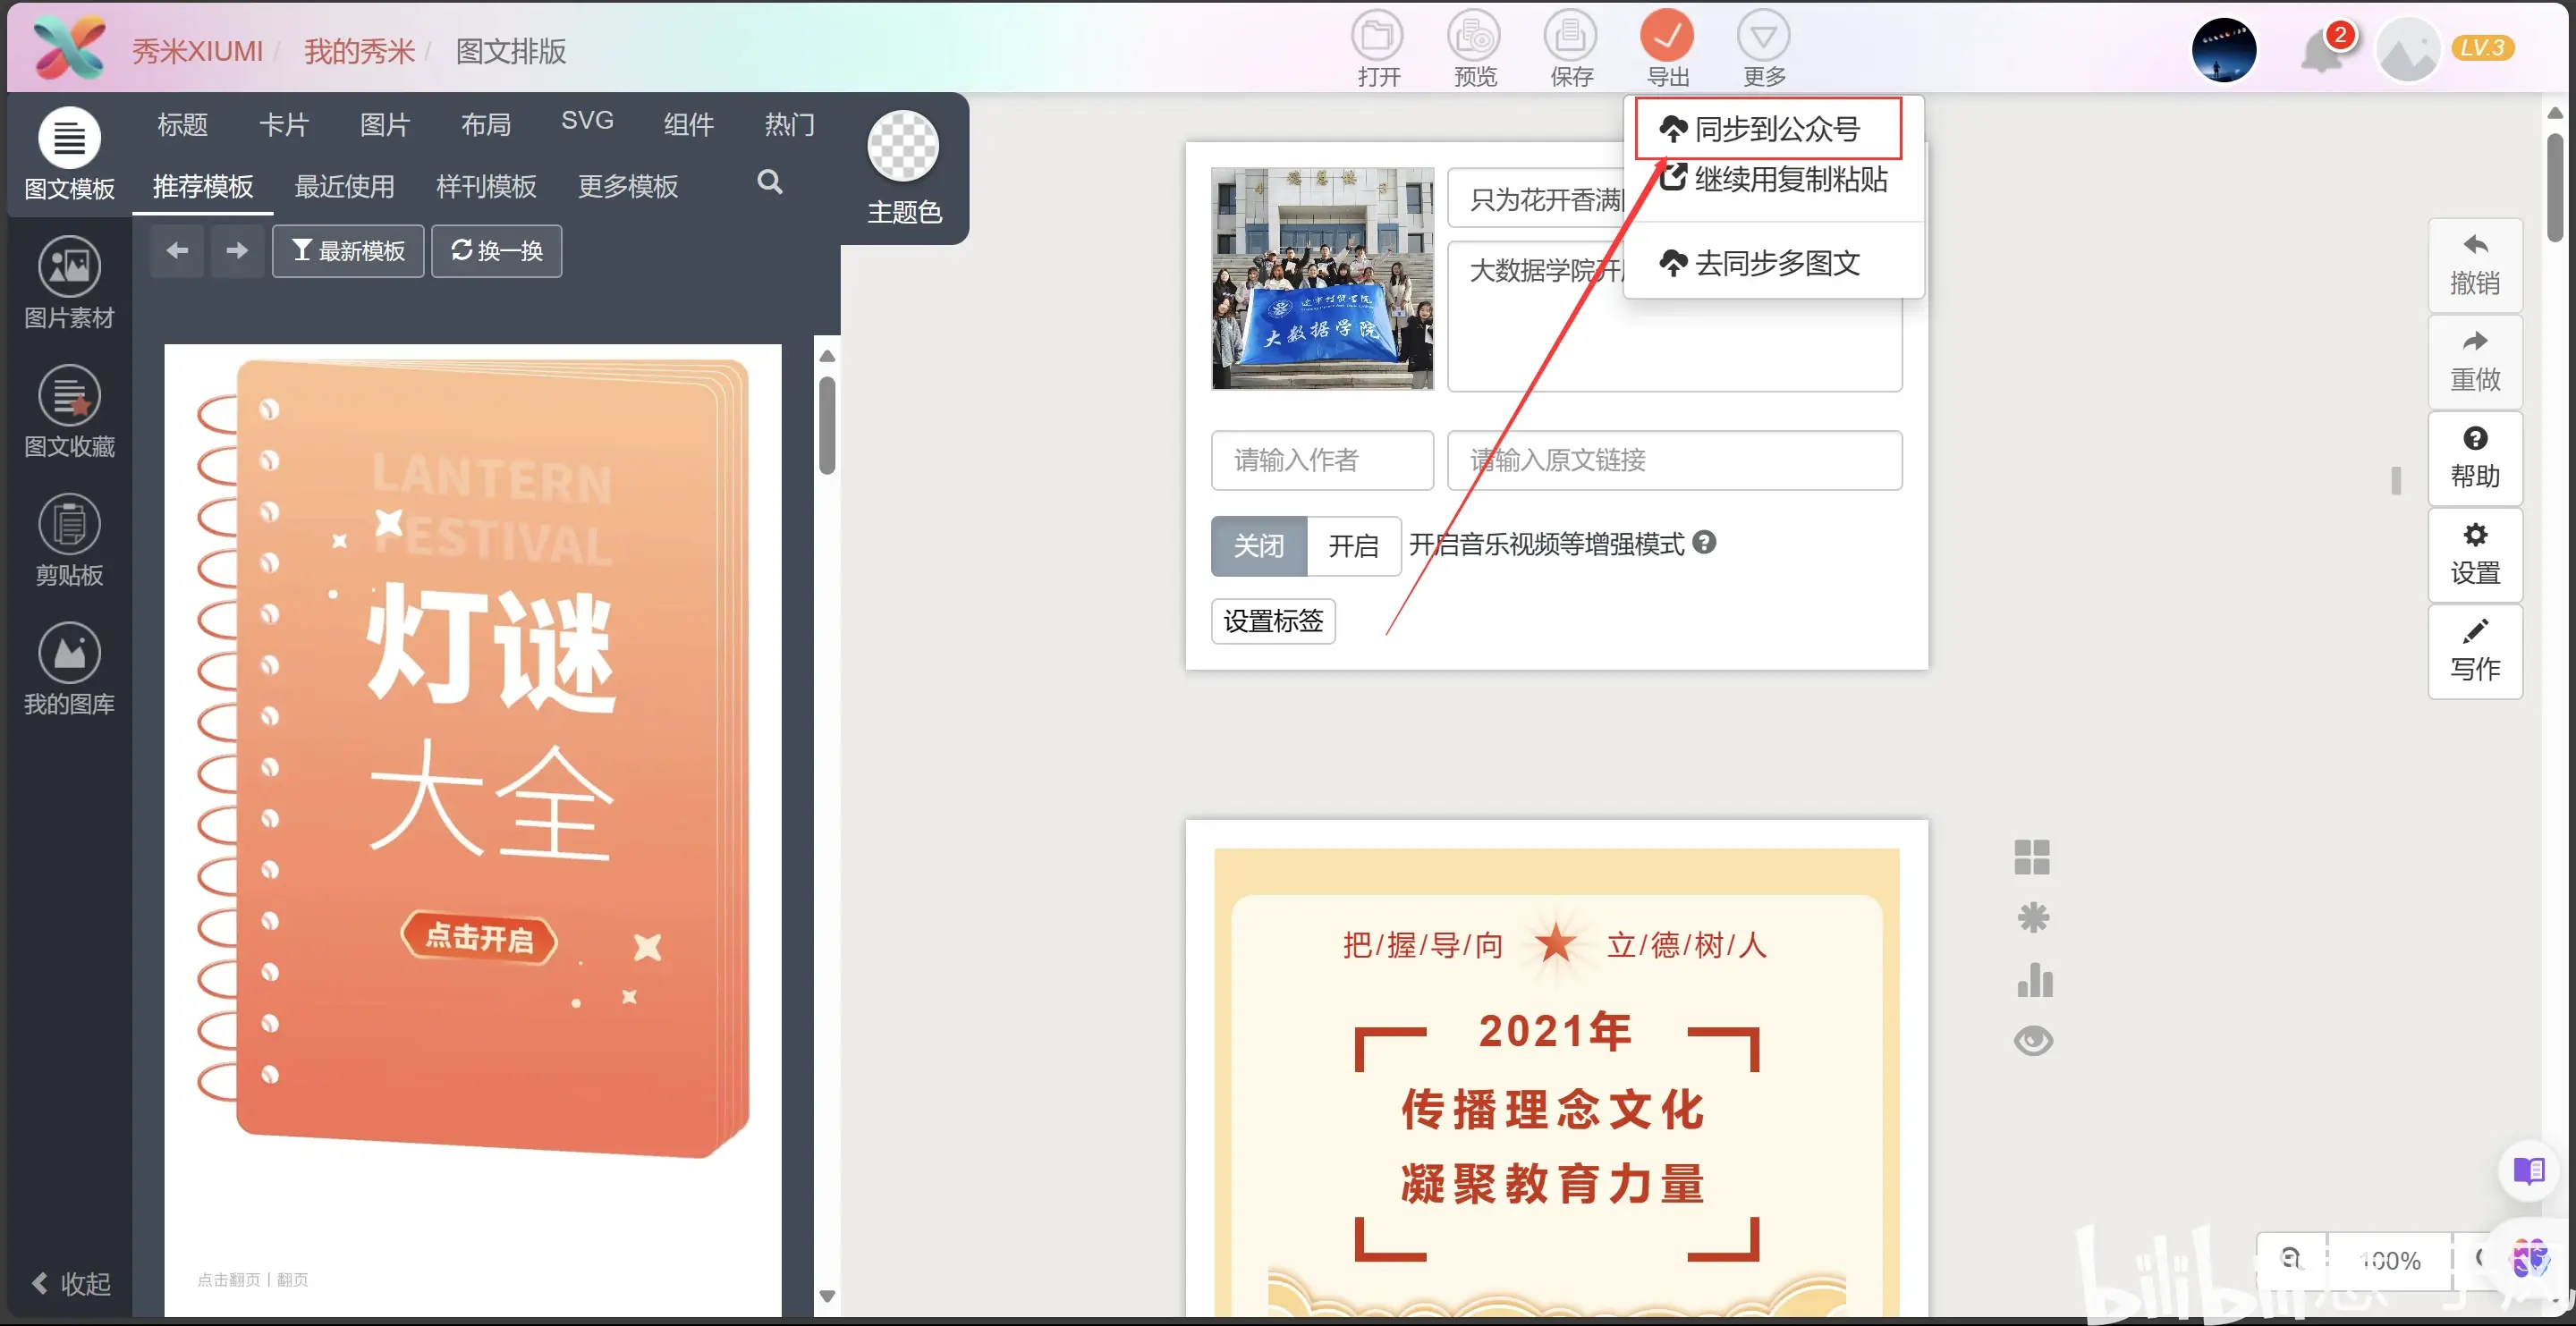2576x1326 pixels.
Task: Select 开启 for enhanced mode
Action: click(x=1353, y=546)
